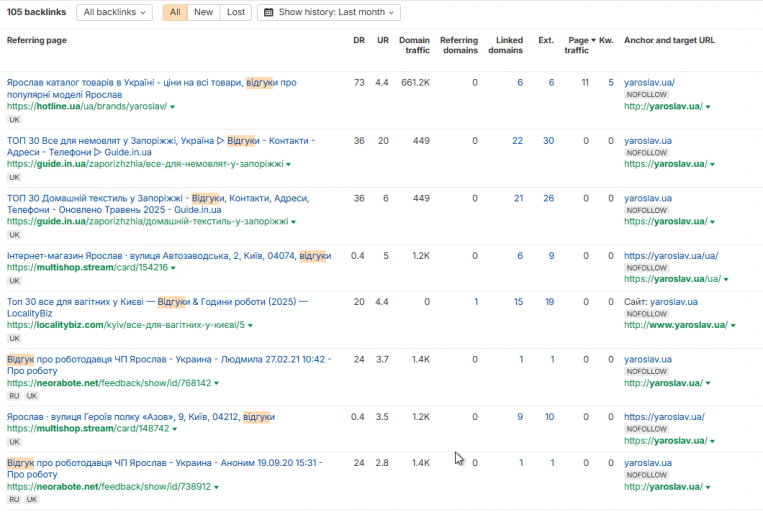Click target URL arrow for http://www.yaroslav.ua/

coord(733,325)
